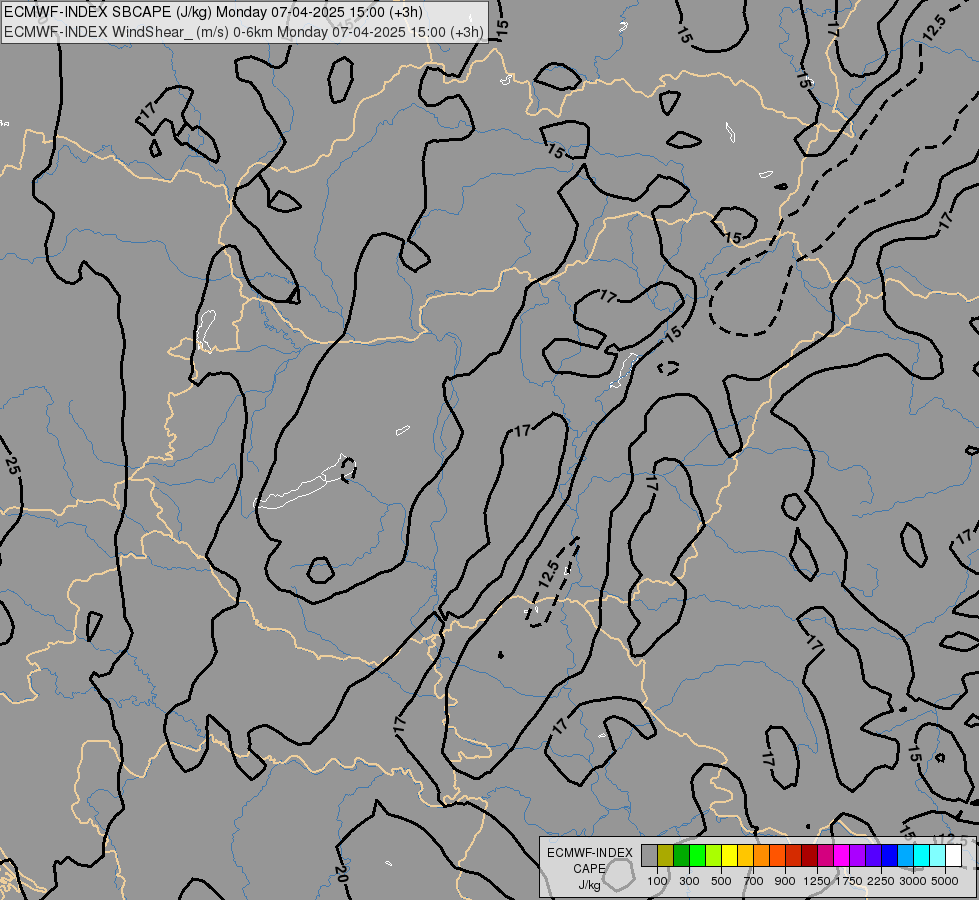Click the dark maroon red legend swatch
979x900 pixels.
coord(810,856)
